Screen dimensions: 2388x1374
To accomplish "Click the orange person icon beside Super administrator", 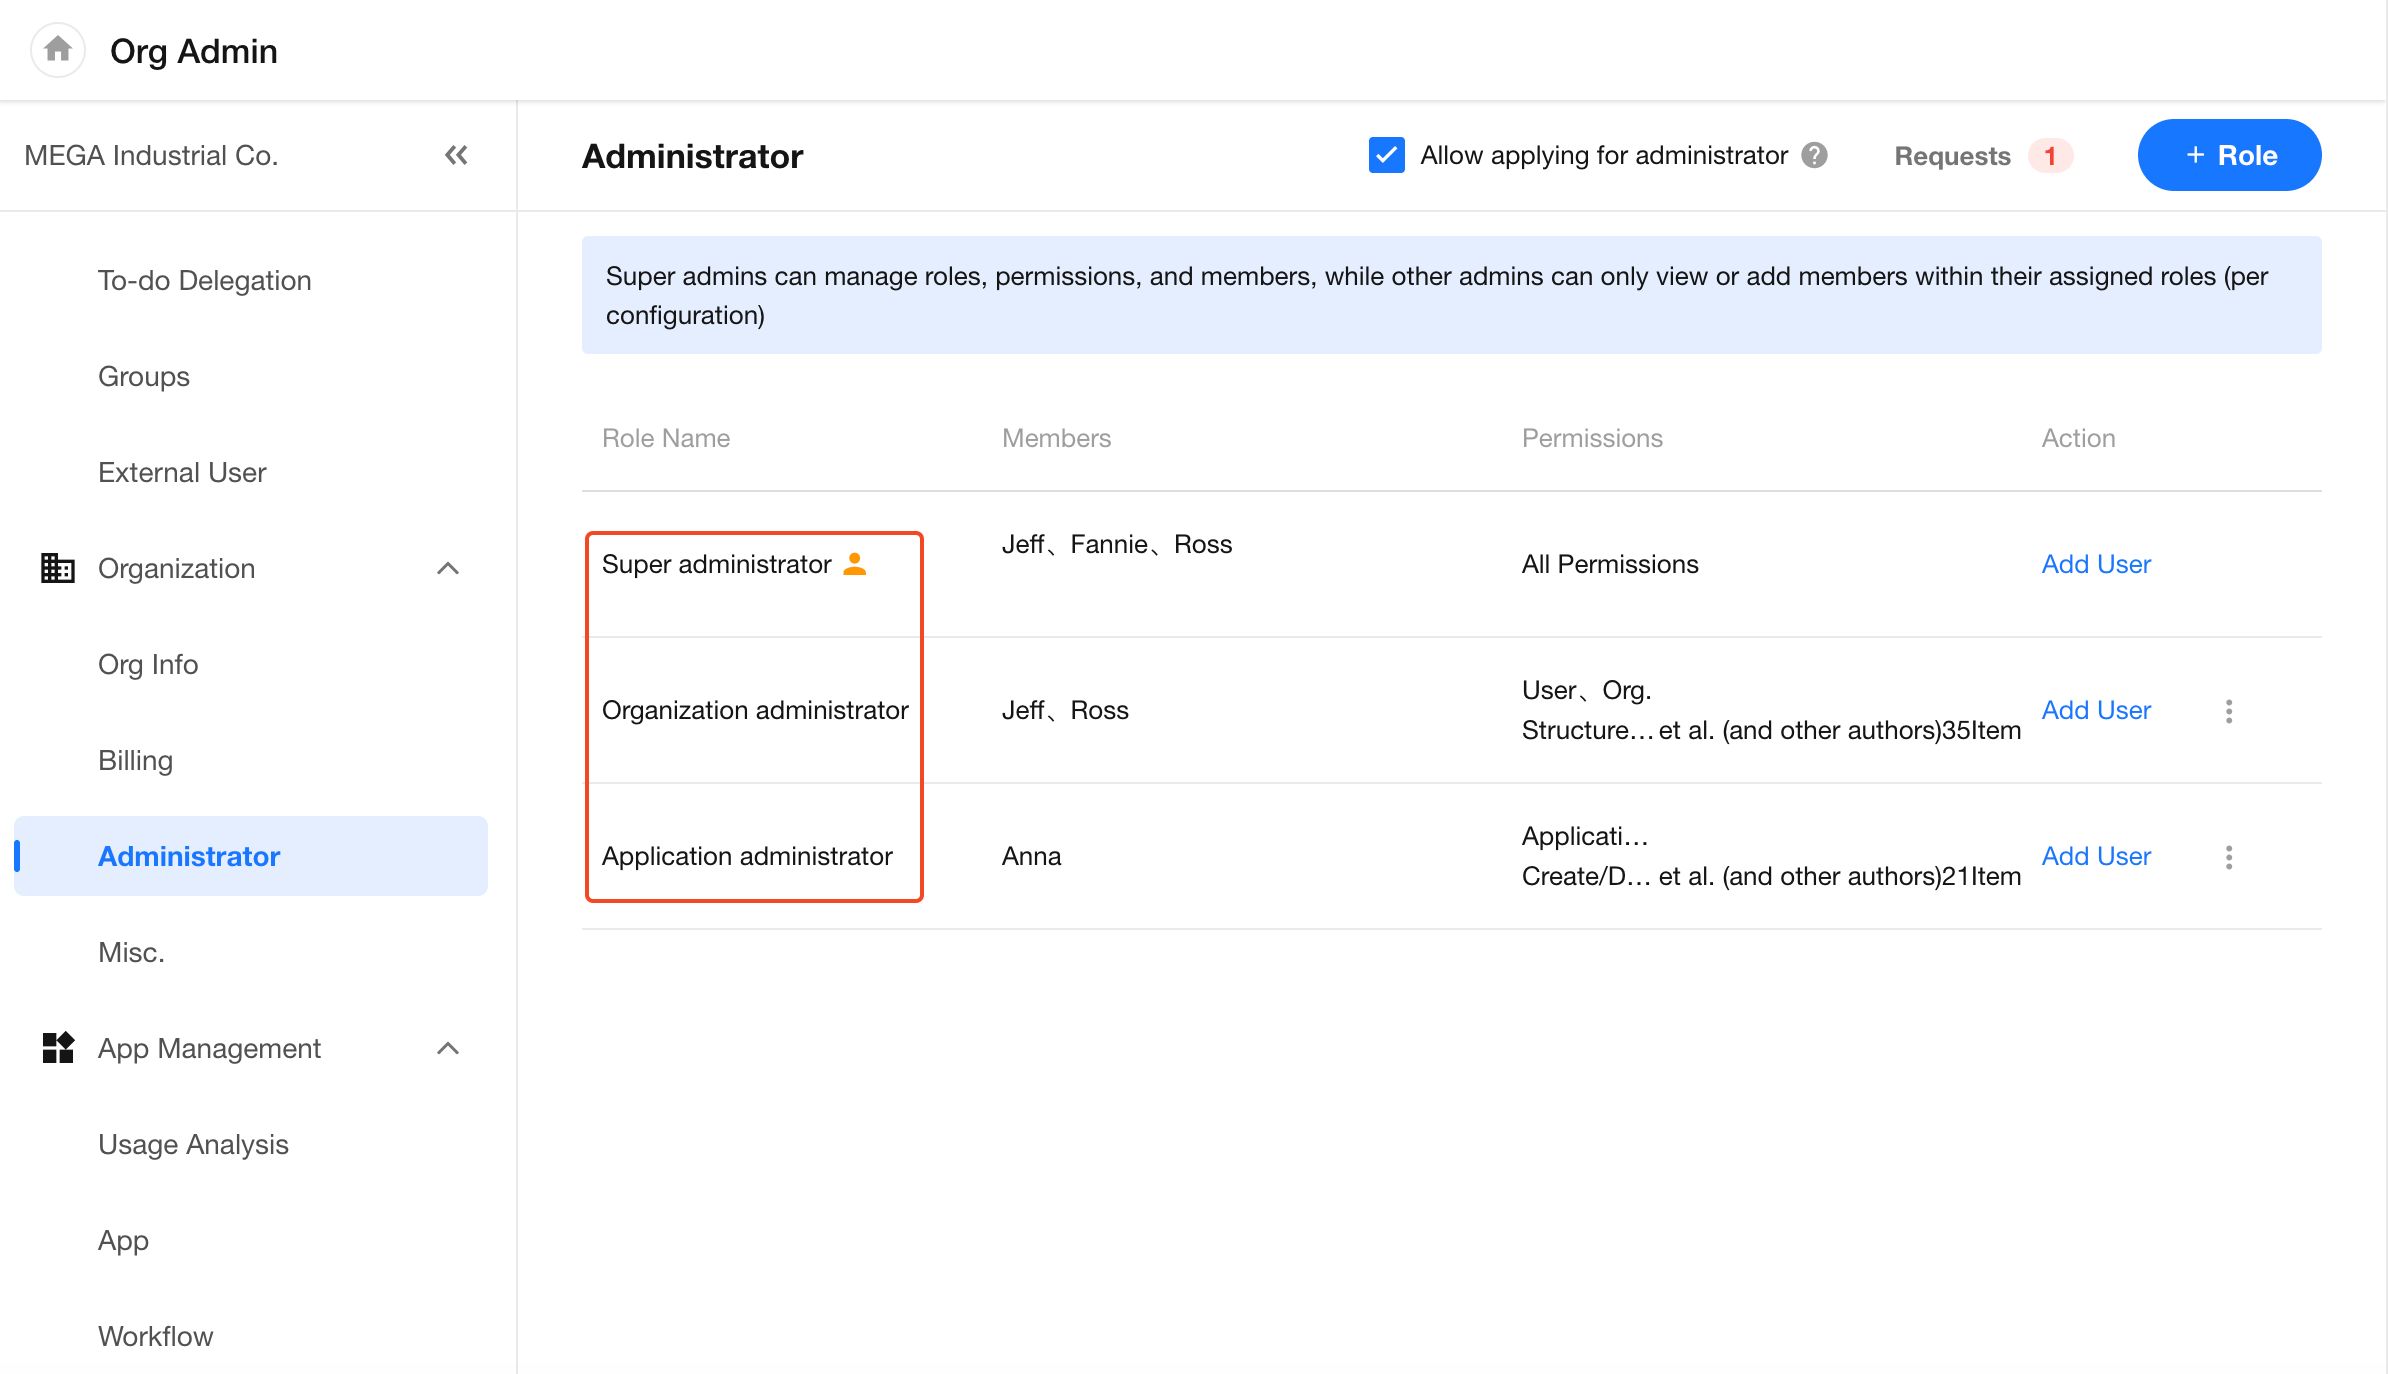I will (x=855, y=564).
